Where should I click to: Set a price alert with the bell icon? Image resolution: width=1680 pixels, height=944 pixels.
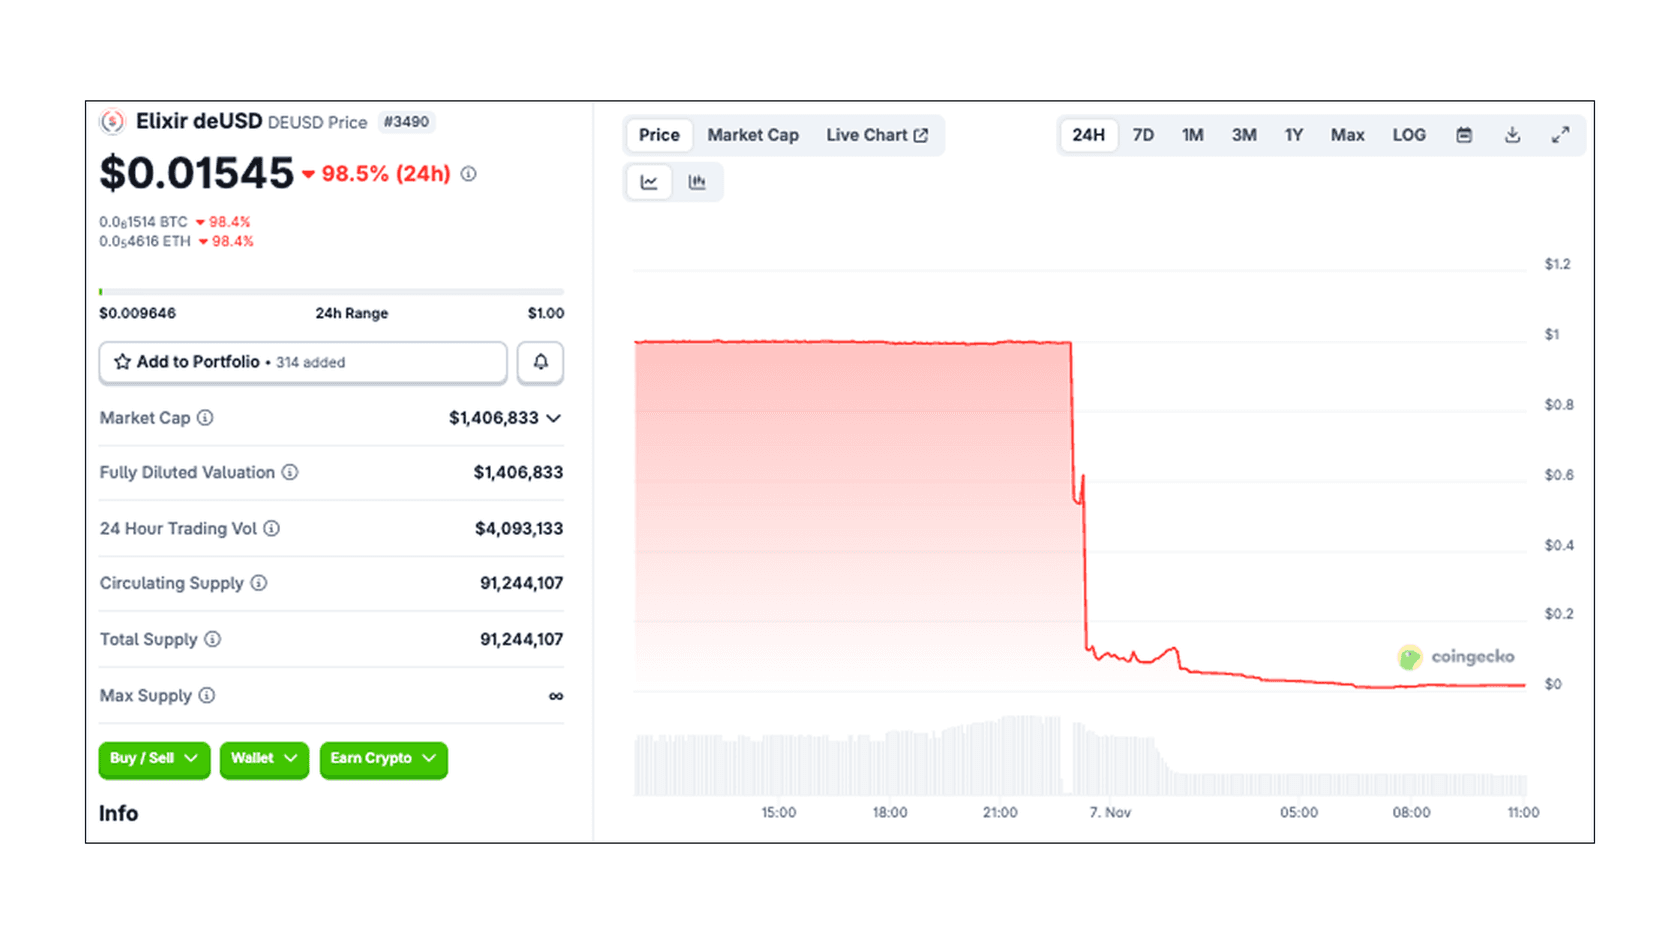click(540, 362)
